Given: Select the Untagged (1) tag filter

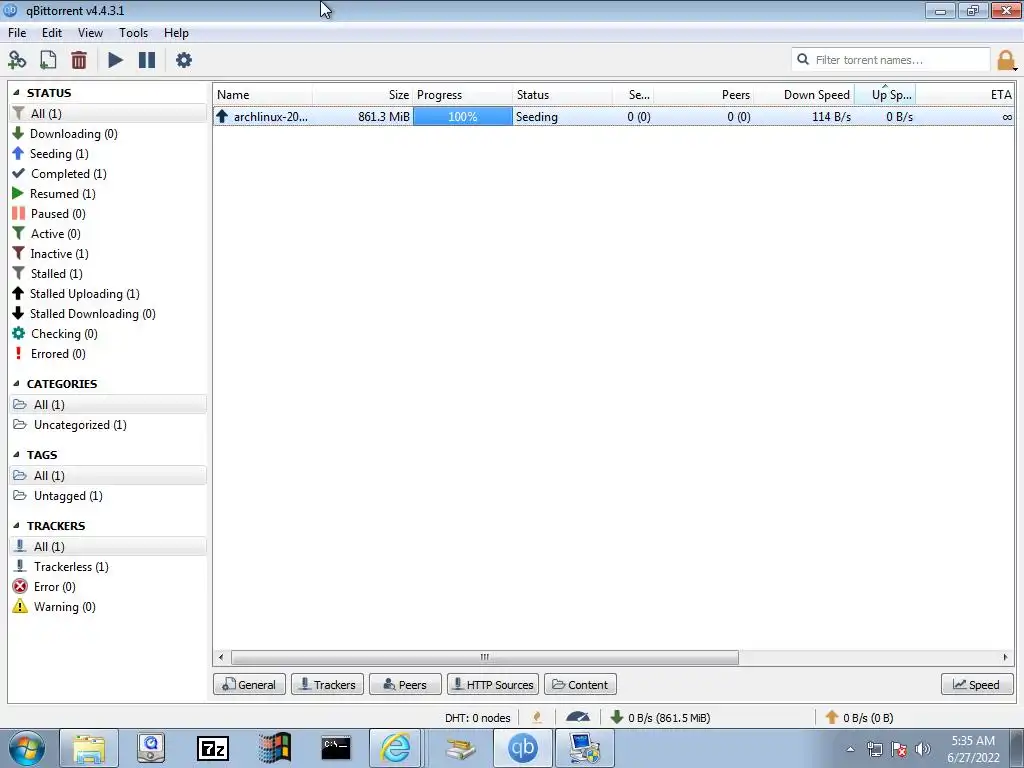Looking at the screenshot, I should point(68,496).
